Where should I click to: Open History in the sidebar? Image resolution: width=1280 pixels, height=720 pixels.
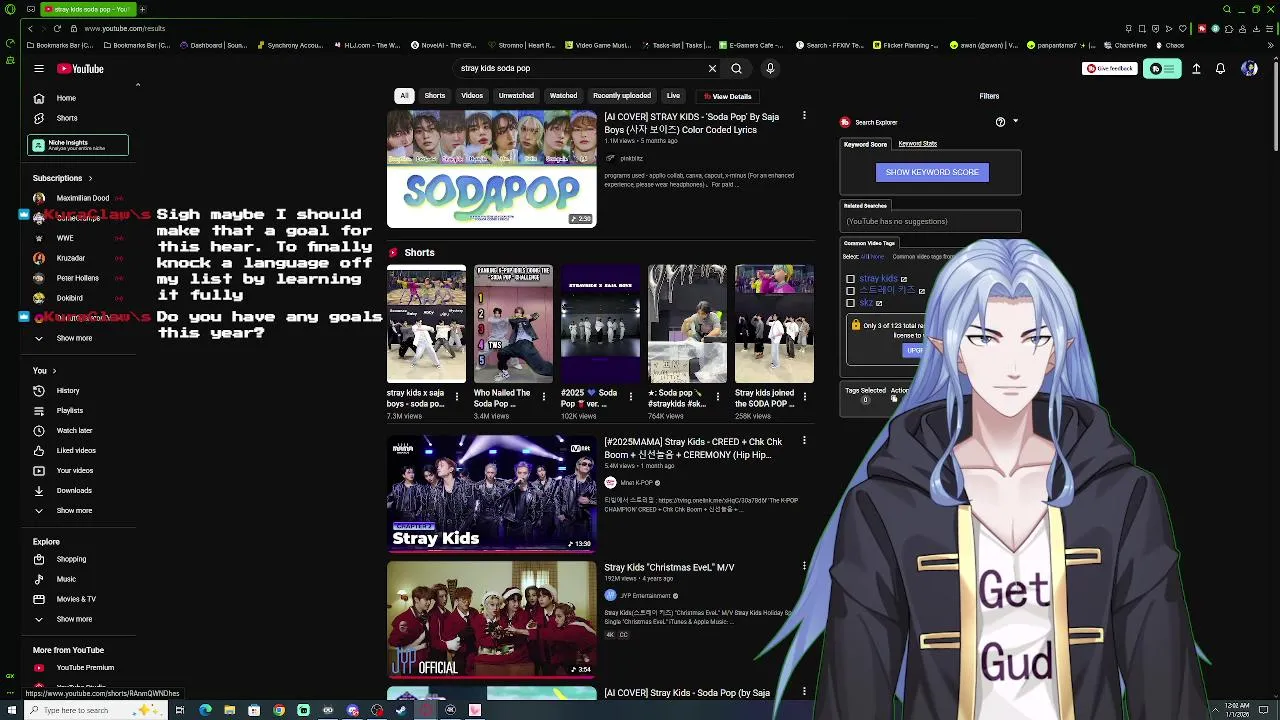[68, 391]
